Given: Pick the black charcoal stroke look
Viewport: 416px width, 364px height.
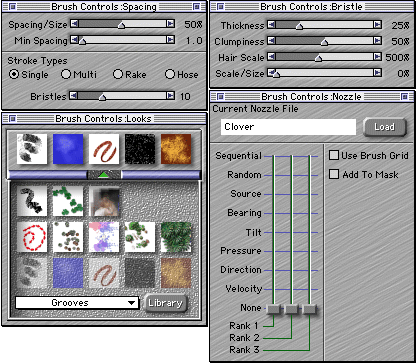Looking at the screenshot, I should (x=32, y=201).
